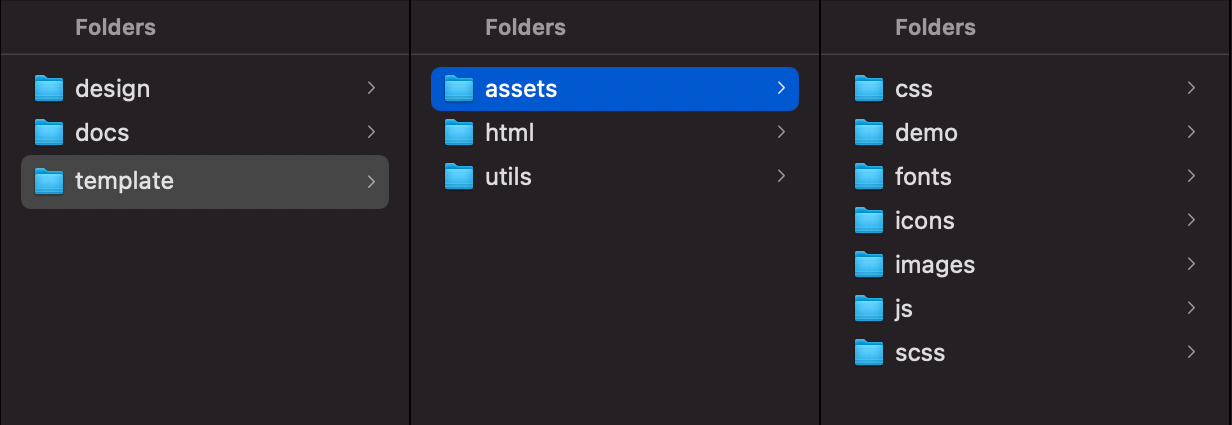This screenshot has width=1232, height=425.
Task: Expand the design folder chevron
Action: [371, 88]
